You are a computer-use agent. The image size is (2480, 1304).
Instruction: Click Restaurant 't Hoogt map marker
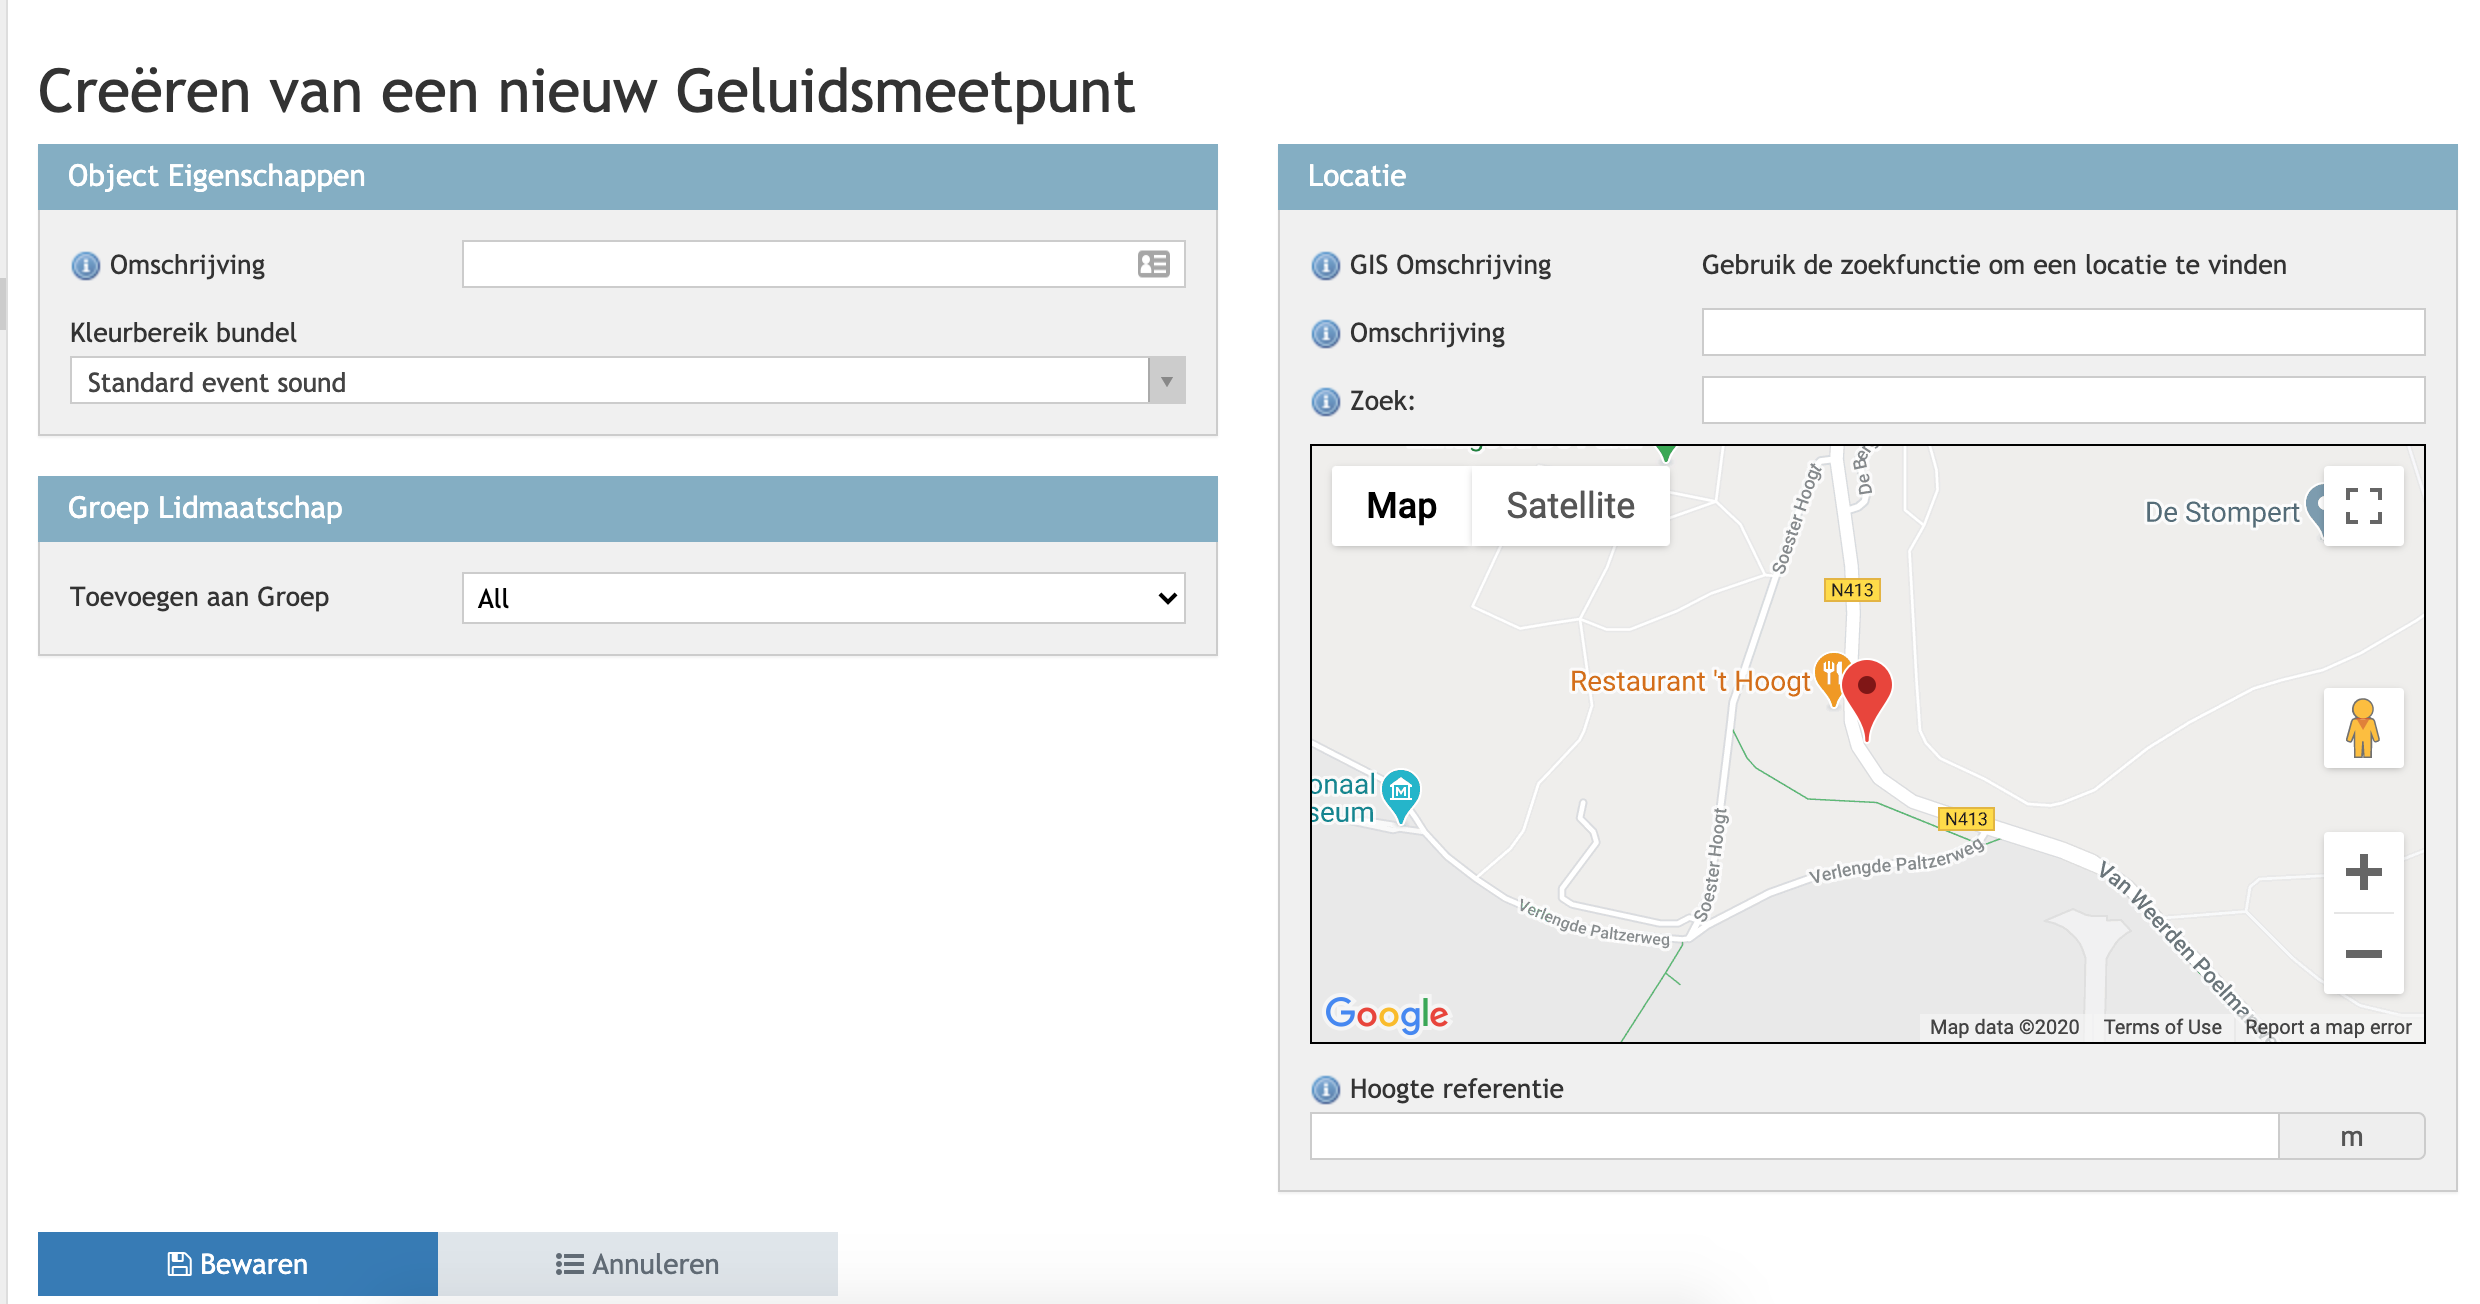(1830, 676)
